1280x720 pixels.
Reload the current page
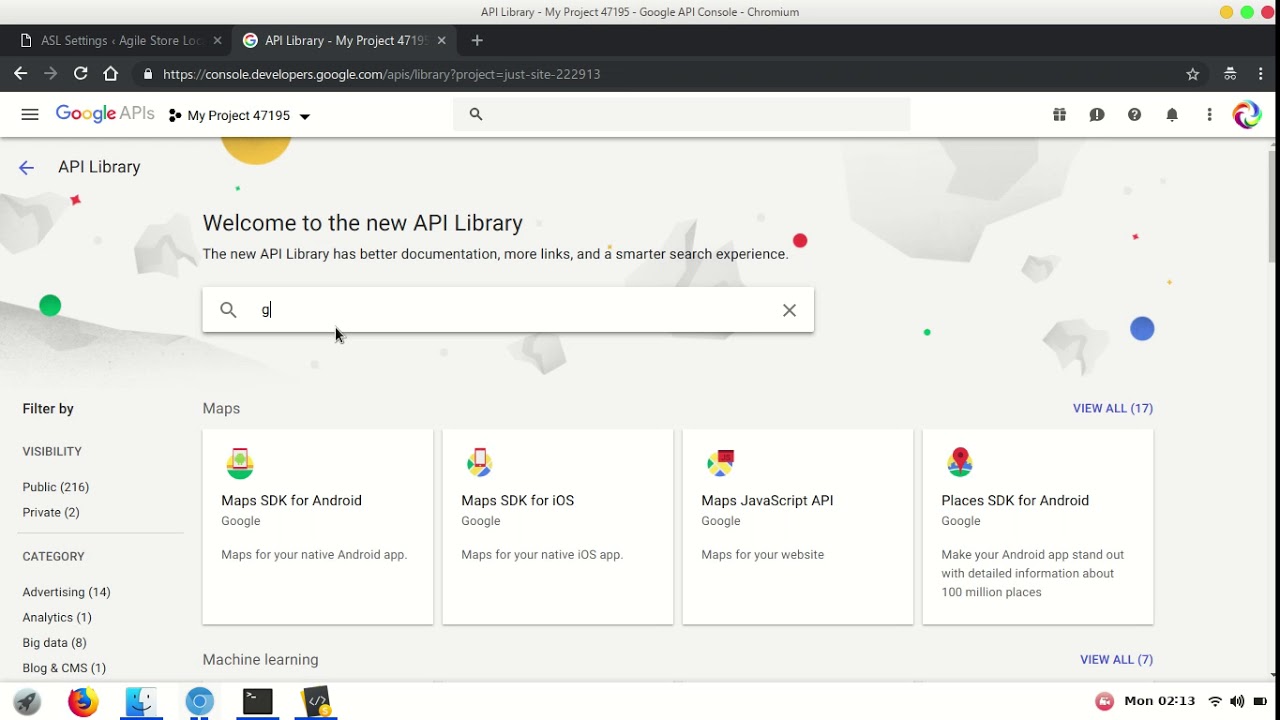click(81, 74)
